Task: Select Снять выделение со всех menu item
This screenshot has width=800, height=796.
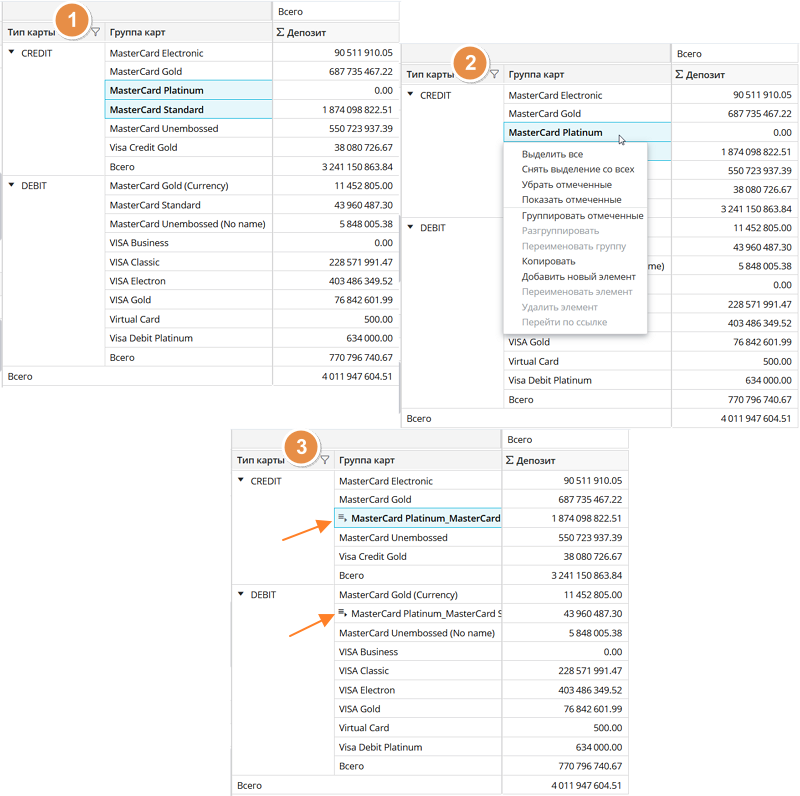Action: (577, 170)
